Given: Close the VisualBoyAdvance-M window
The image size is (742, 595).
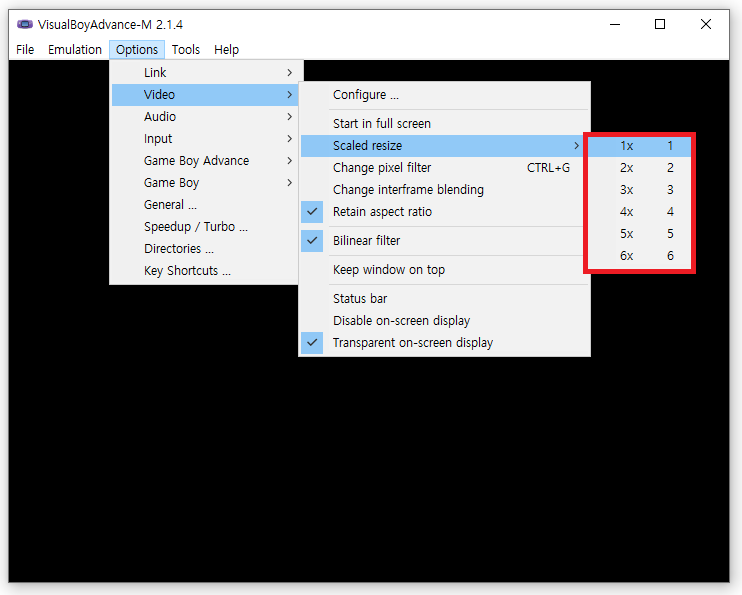Looking at the screenshot, I should pyautogui.click(x=706, y=24).
